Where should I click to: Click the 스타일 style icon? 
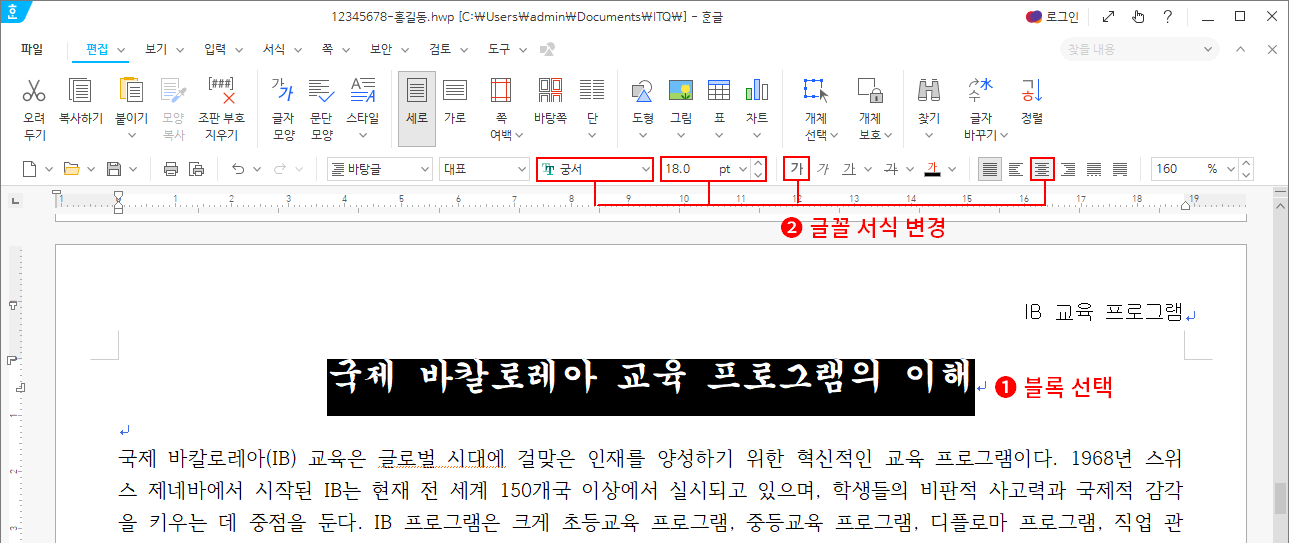coord(363,91)
